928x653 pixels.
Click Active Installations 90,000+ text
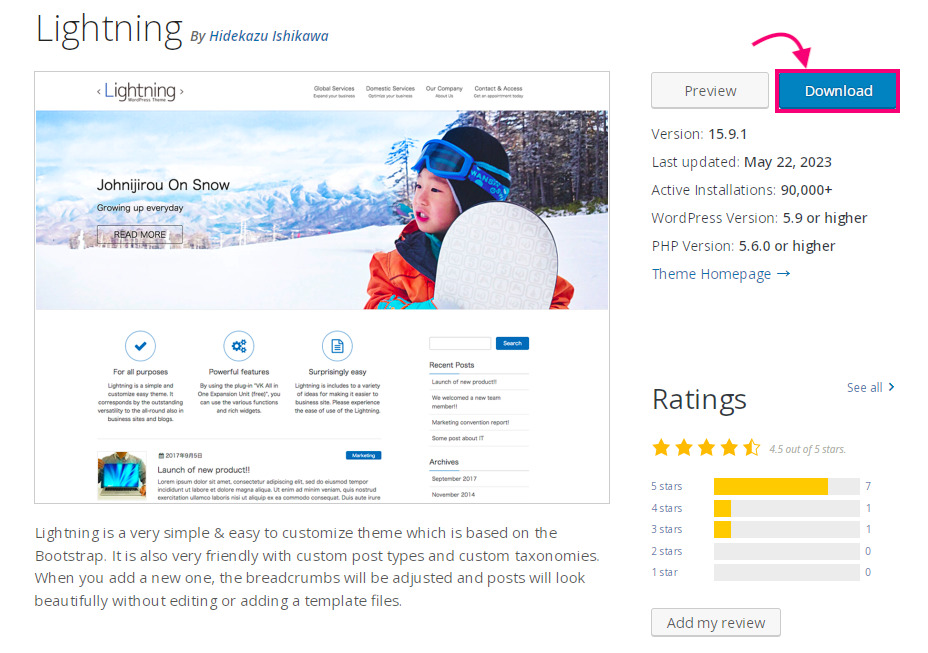click(x=742, y=190)
